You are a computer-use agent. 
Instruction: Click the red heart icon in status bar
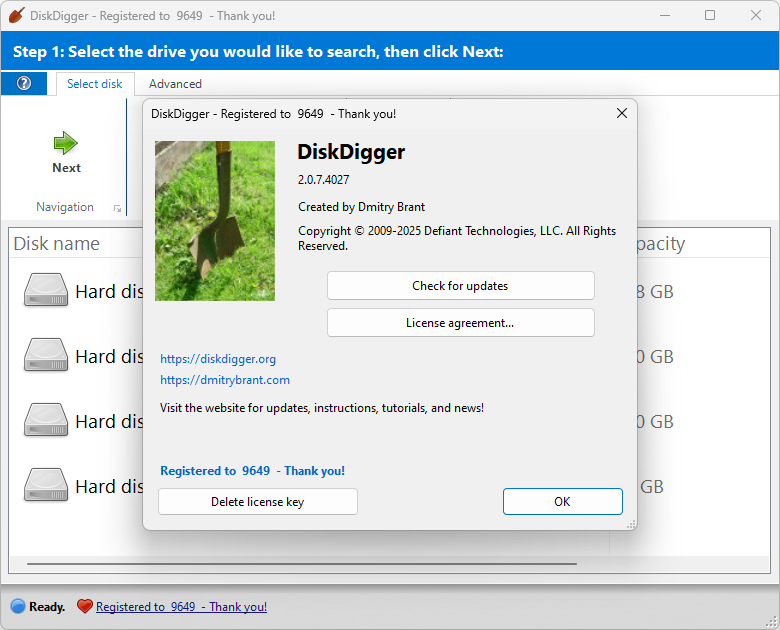click(85, 606)
